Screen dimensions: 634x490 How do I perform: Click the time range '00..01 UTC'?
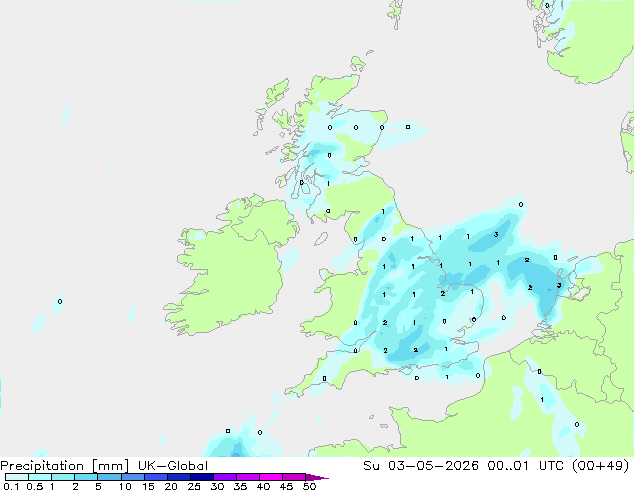click(528, 466)
